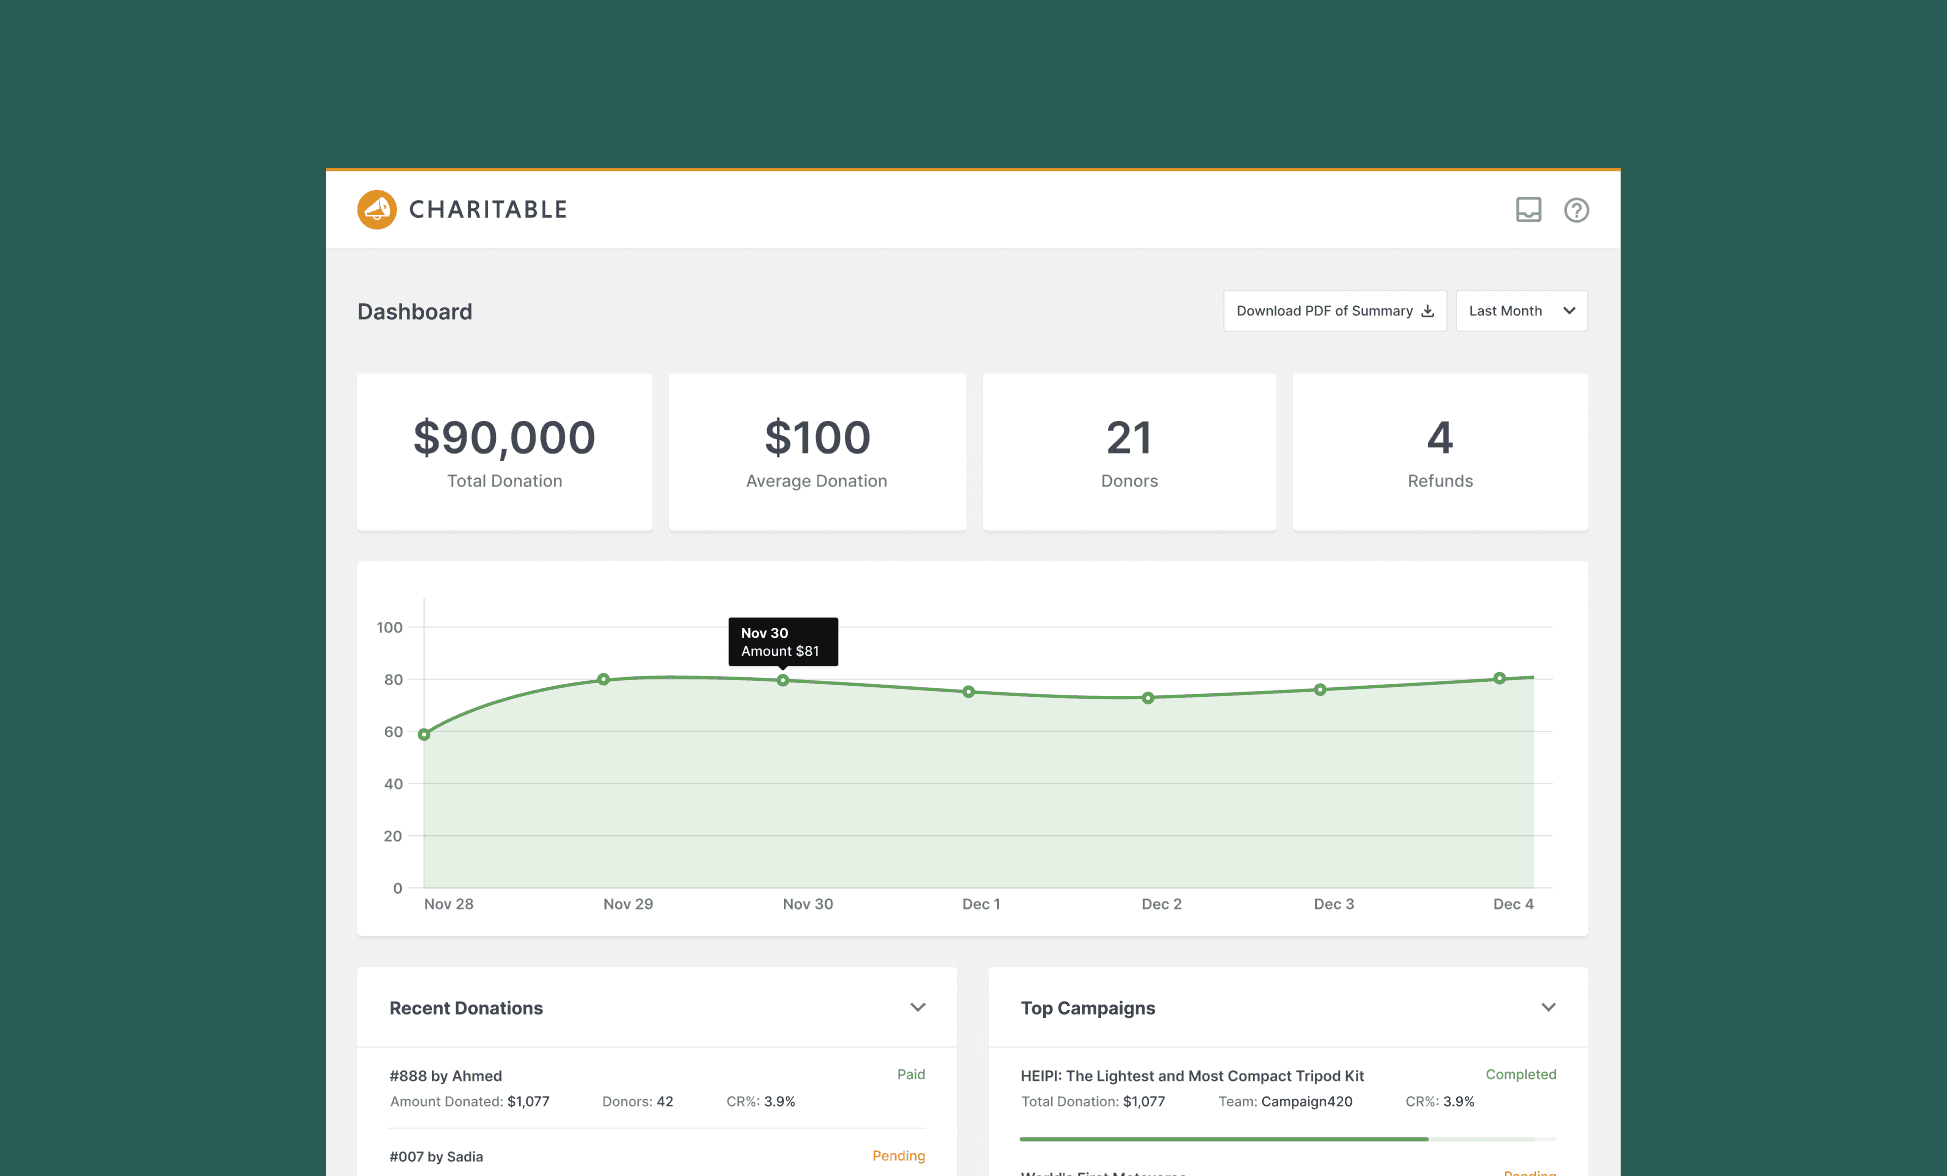Select the 21 Donors stat card
The image size is (1947, 1176).
1129,452
